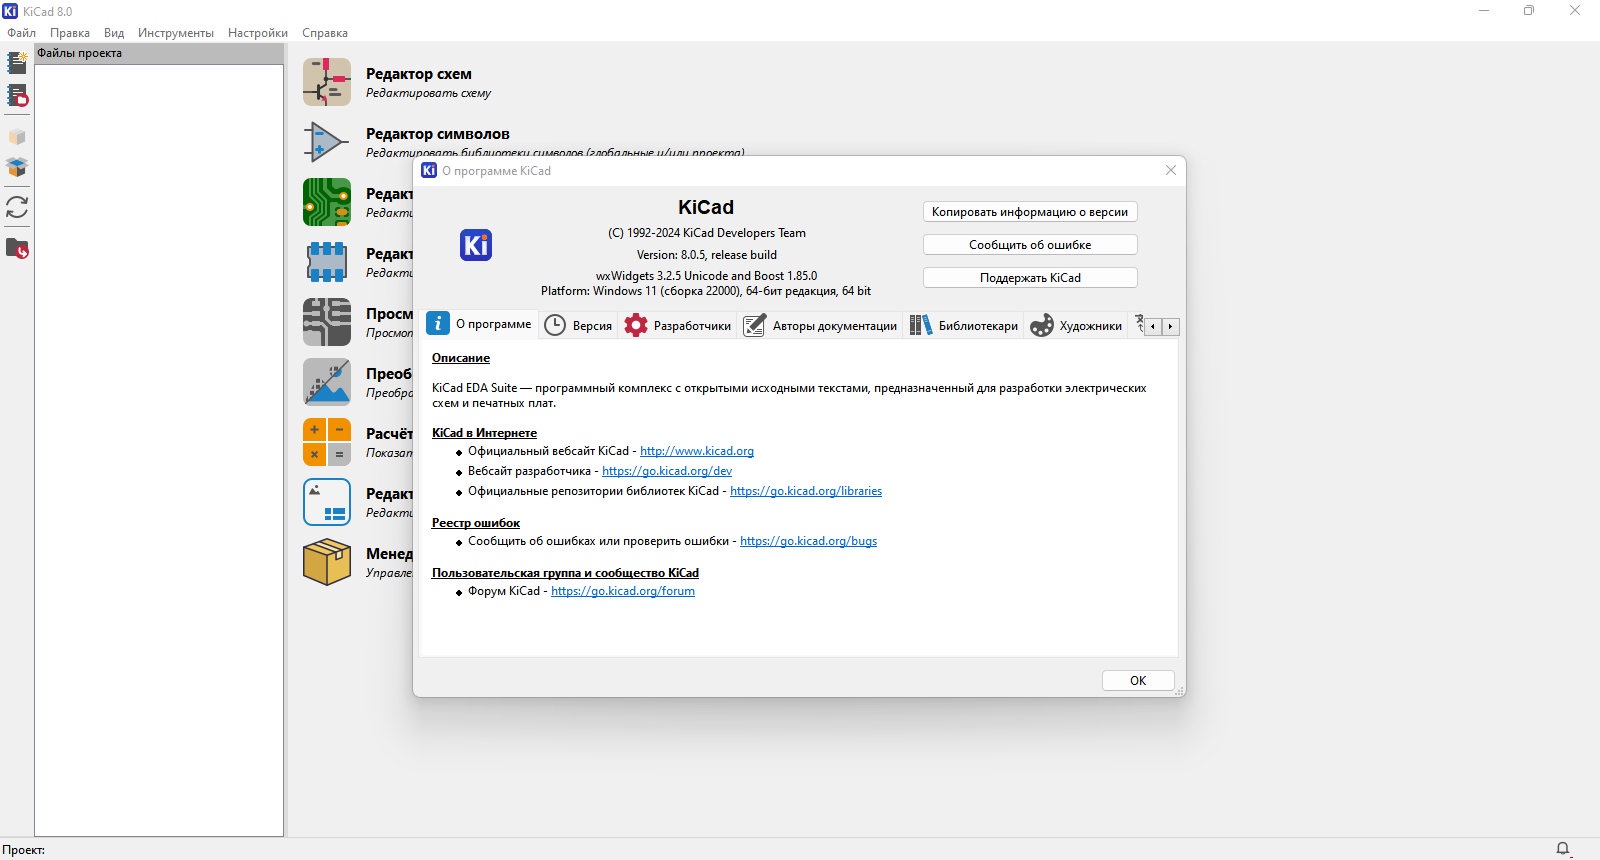Viewport: 1600px width, 860px height.
Task: Click the (C) 1992-2024 KiCad Developers Team text
Action: coord(707,233)
